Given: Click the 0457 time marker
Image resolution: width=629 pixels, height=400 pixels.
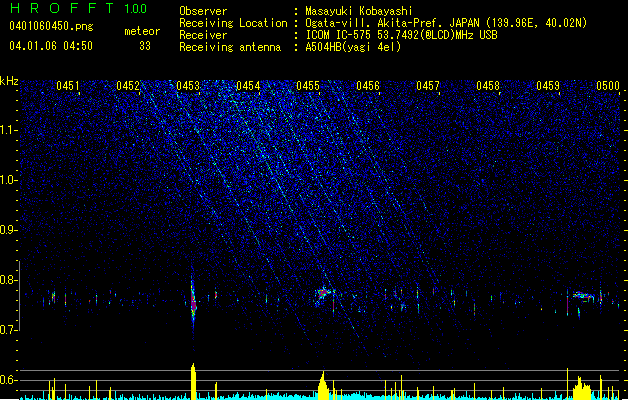Looking at the screenshot, I should pos(428,85).
